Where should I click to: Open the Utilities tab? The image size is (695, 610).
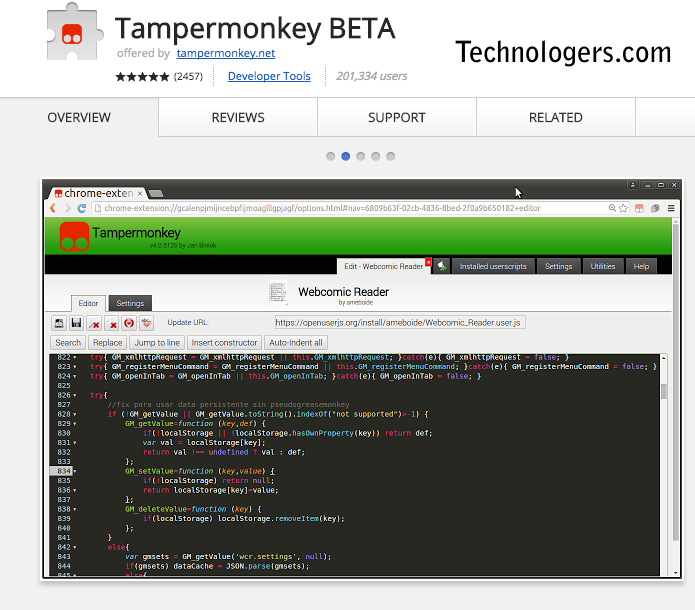tap(603, 266)
